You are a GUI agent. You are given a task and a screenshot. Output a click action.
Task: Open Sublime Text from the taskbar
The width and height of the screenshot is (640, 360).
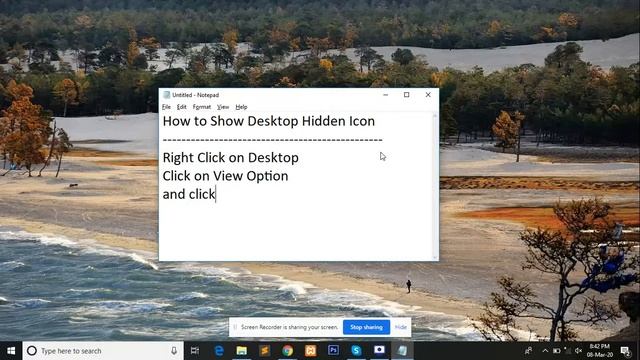(x=264, y=351)
